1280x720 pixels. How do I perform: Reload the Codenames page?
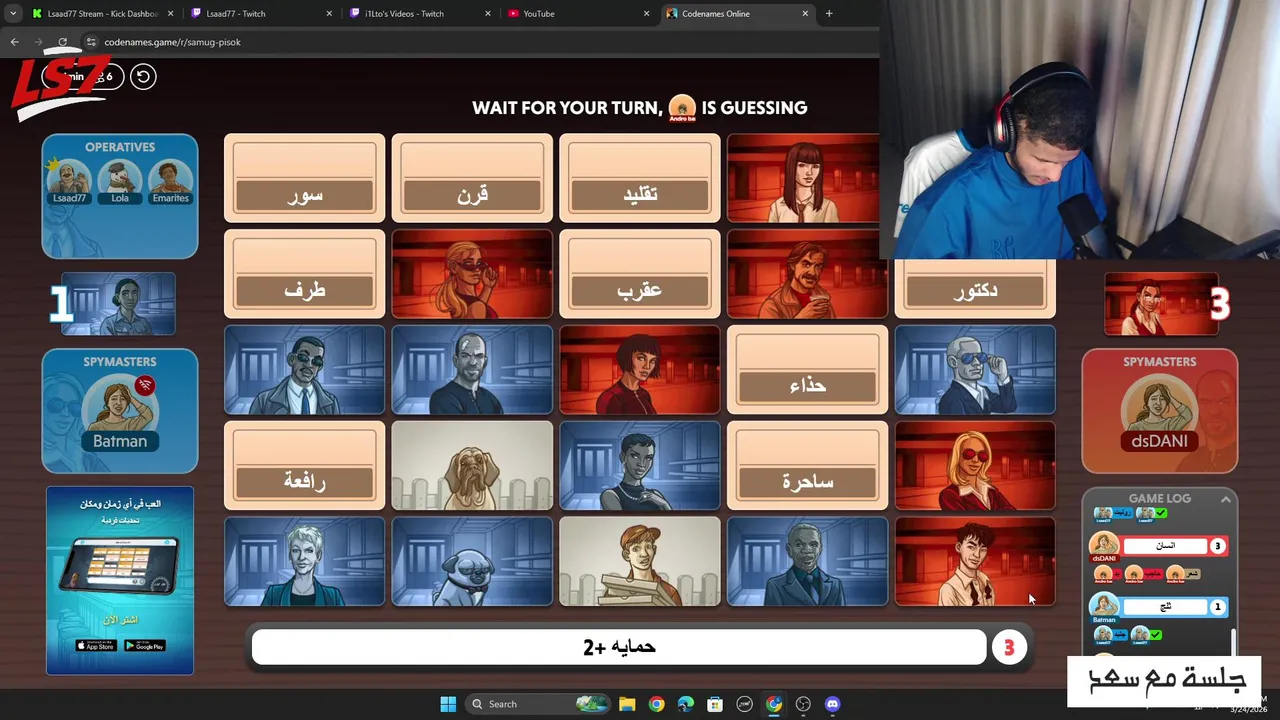(62, 42)
